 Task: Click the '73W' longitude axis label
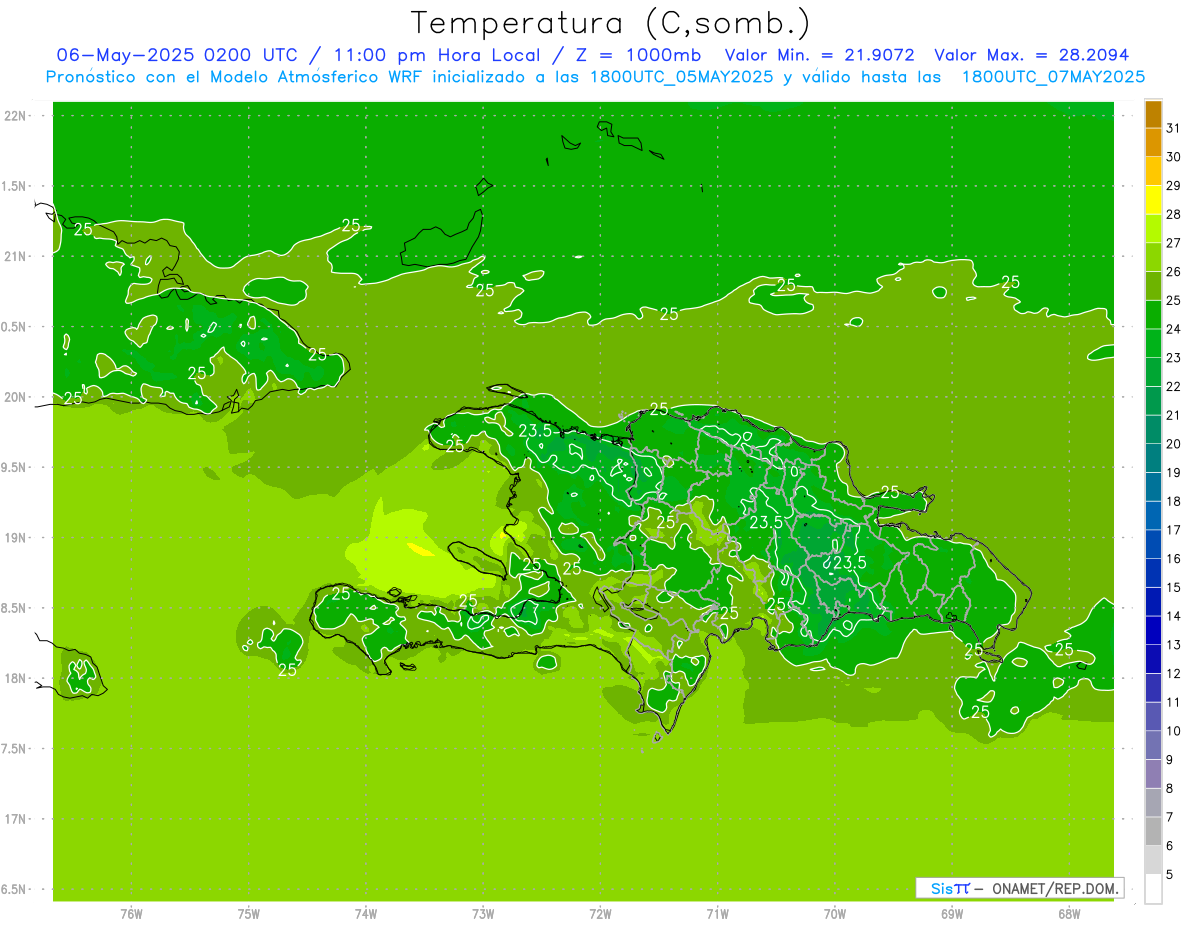coord(483,913)
